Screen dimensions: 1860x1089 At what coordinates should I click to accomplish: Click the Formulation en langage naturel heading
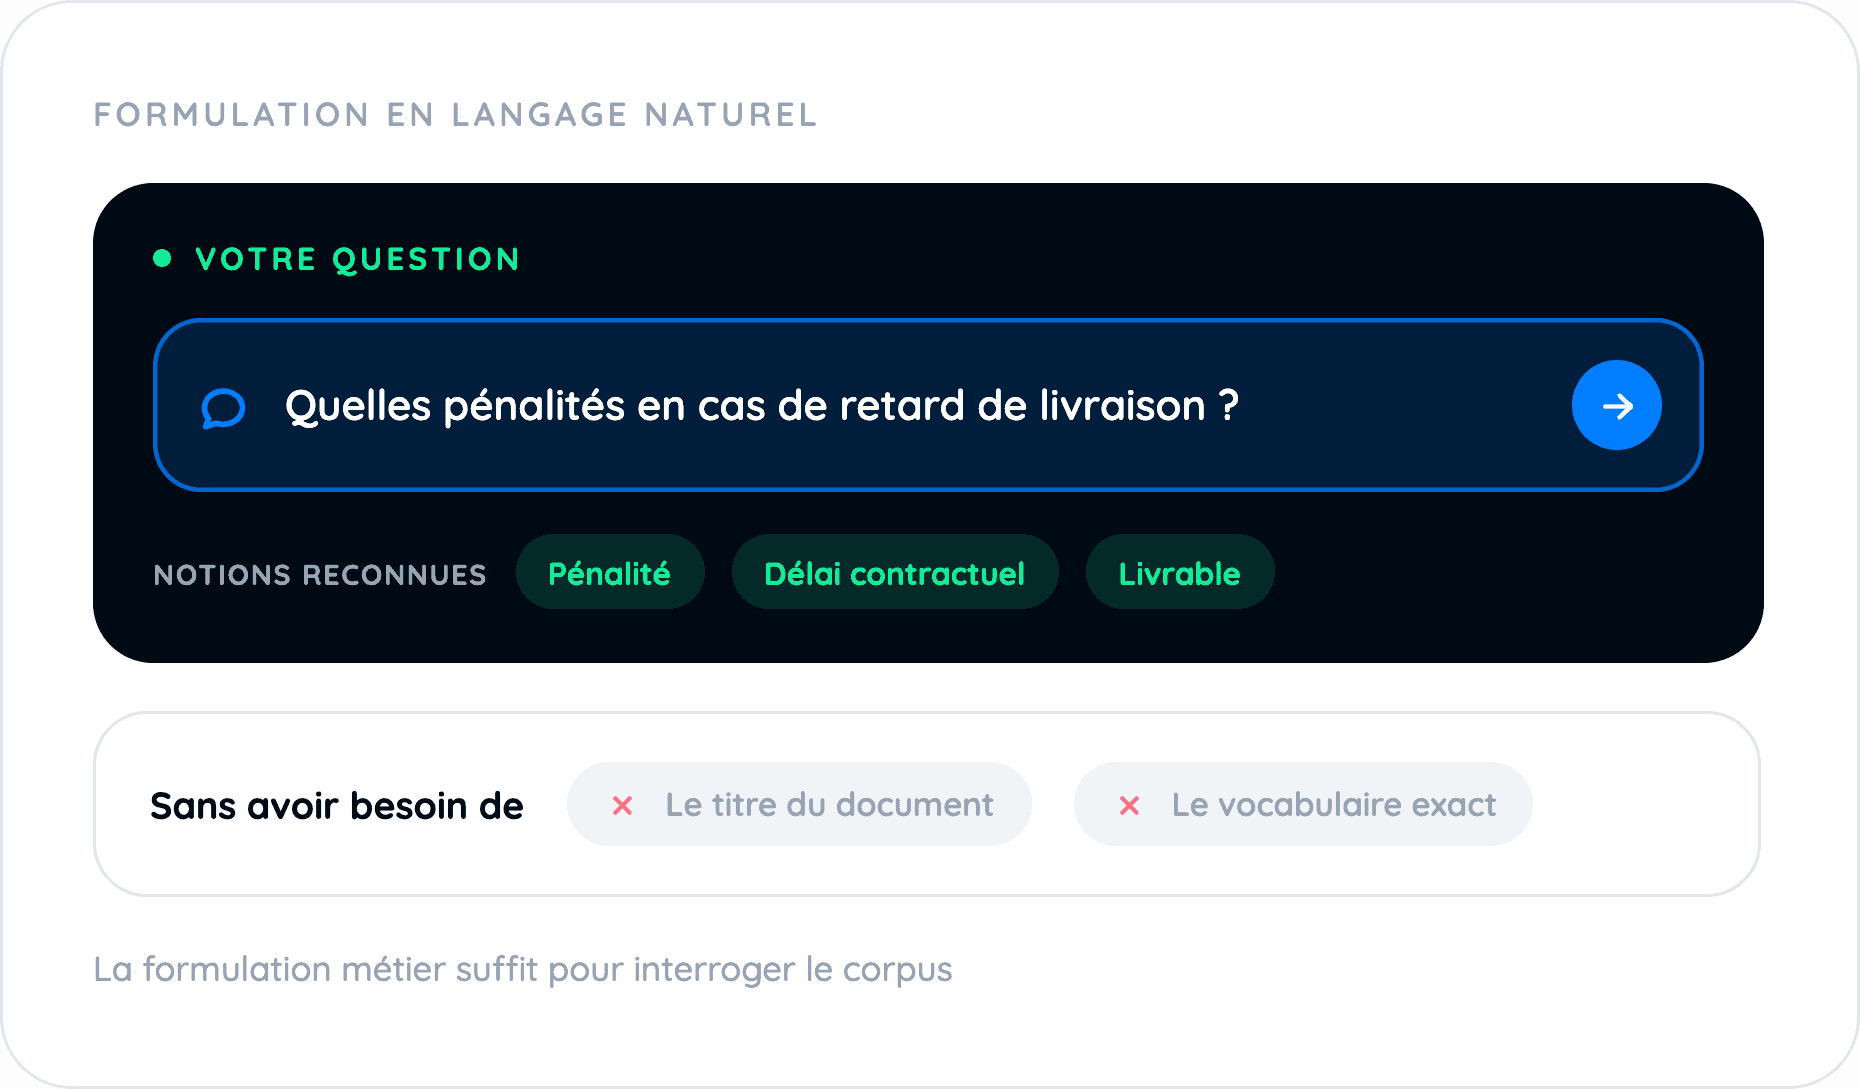(x=456, y=115)
